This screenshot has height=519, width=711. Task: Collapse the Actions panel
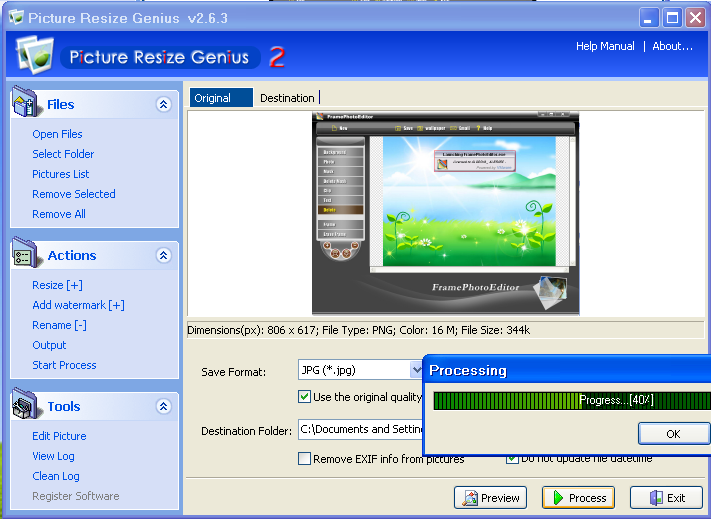(x=164, y=256)
